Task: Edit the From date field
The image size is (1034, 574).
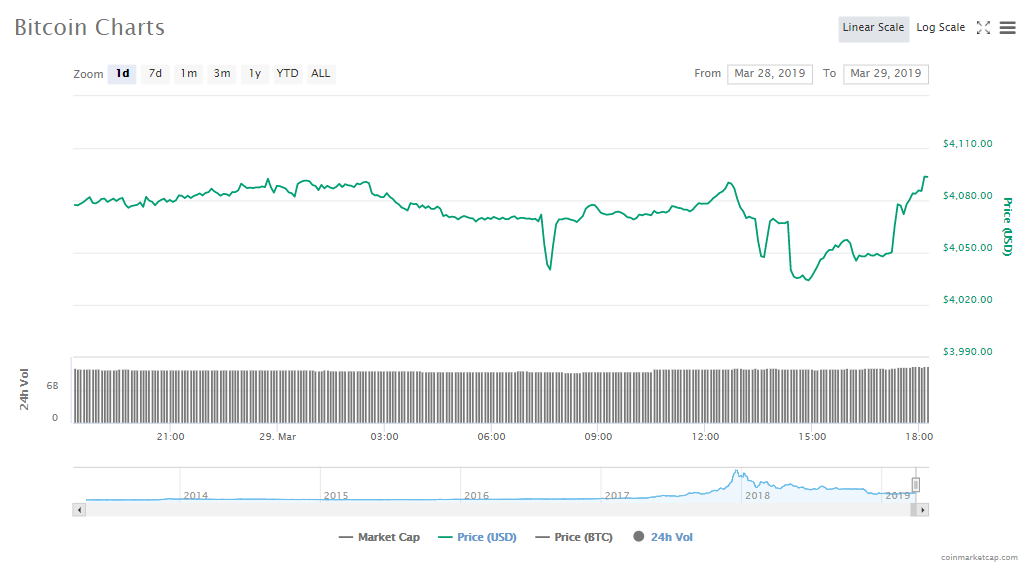Action: [769, 73]
